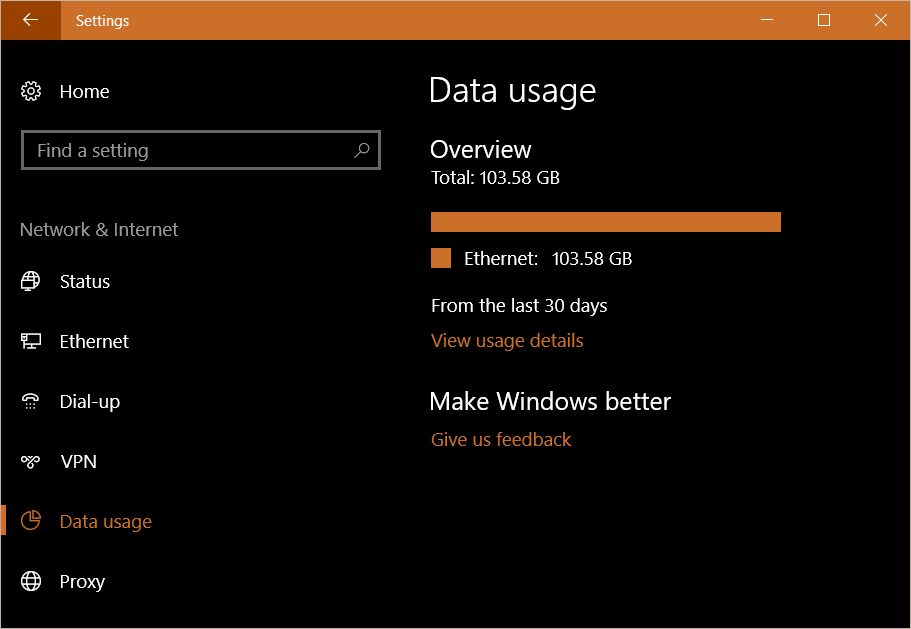The width and height of the screenshot is (911, 629).
Task: Click Give us feedback
Action: pyautogui.click(x=500, y=439)
